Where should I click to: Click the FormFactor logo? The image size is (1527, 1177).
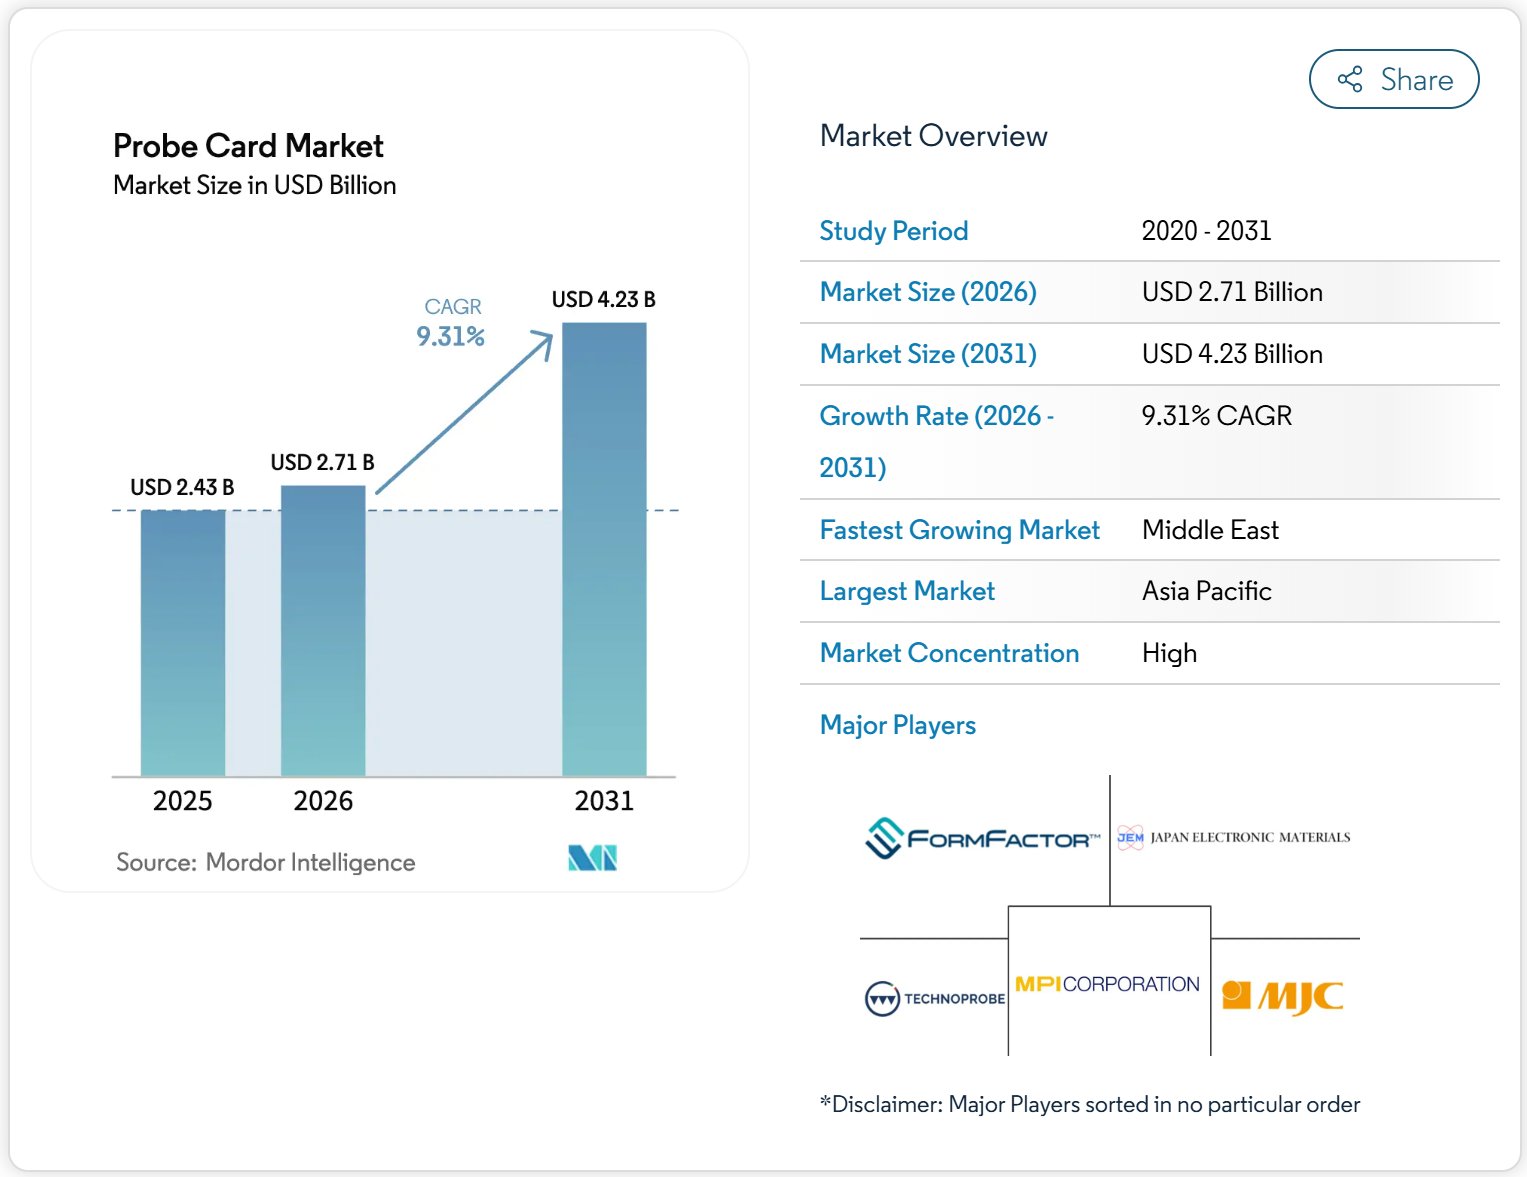click(982, 838)
